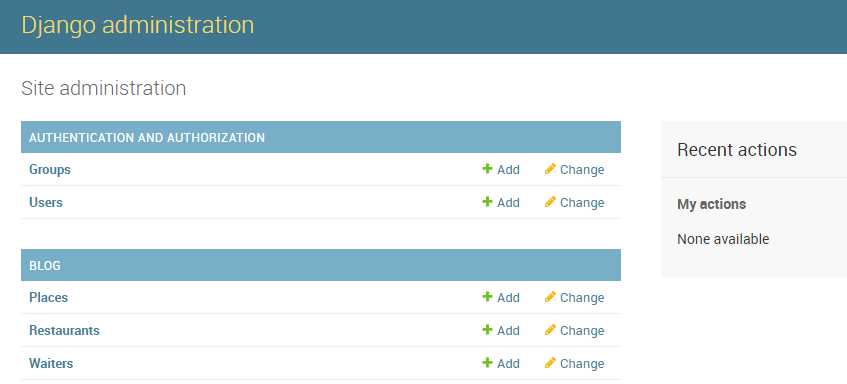Click the Change text link for Users
This screenshot has height=384, width=847.
tap(582, 203)
